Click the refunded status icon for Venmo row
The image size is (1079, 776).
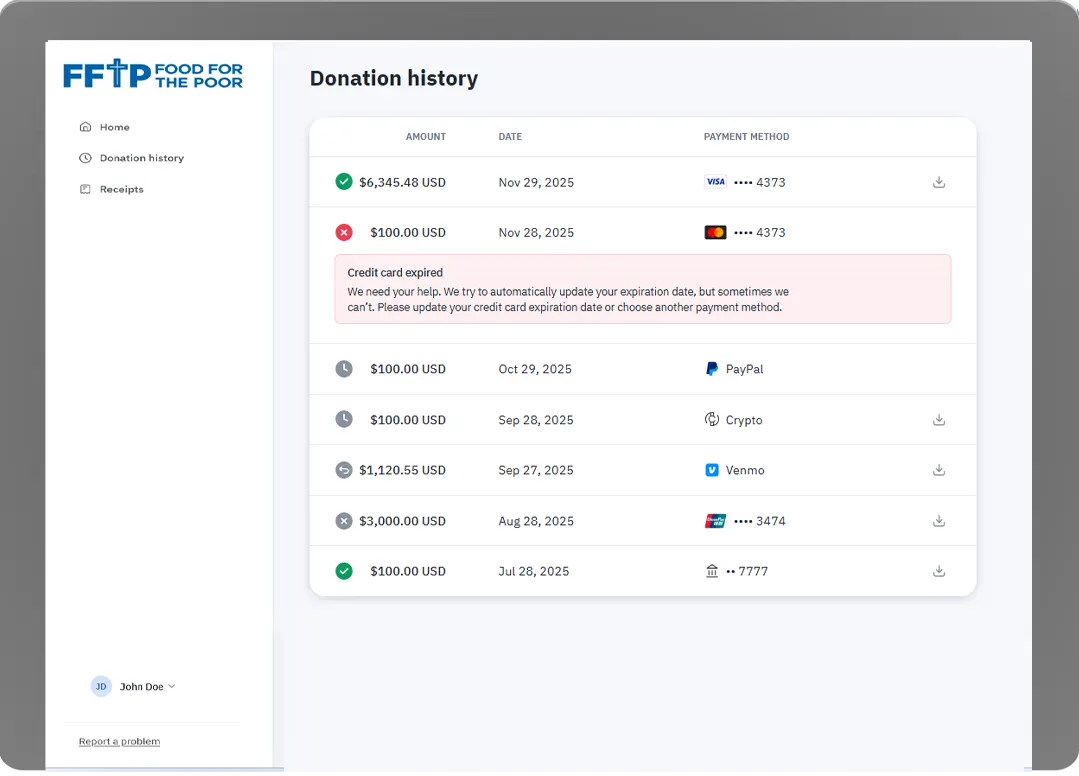pyautogui.click(x=344, y=470)
